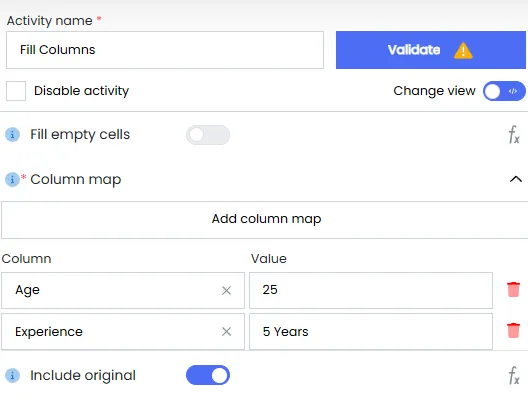The image size is (528, 413).
Task: Collapse the Column map section chevron
Action: 516,179
